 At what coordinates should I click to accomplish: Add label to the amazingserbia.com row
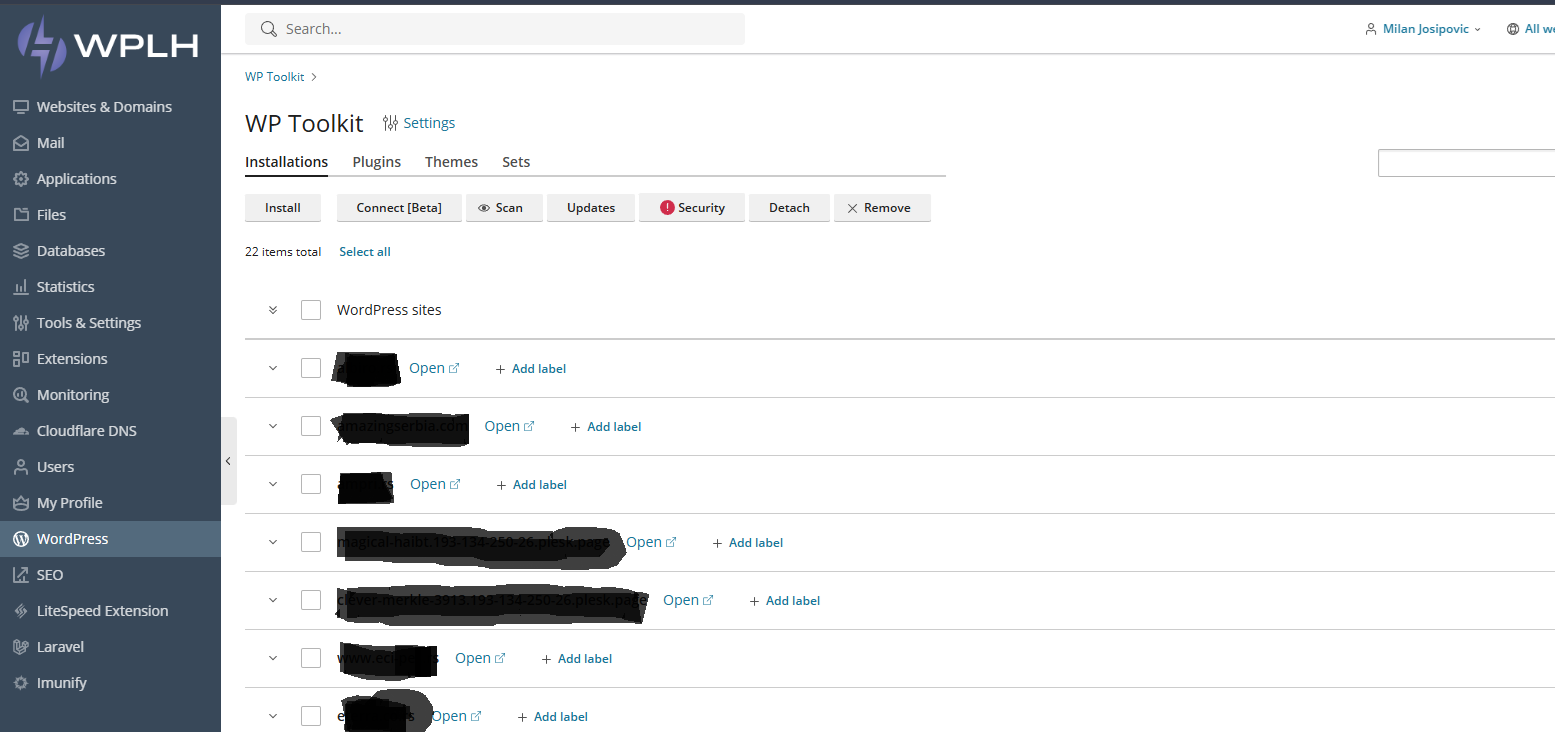pos(606,427)
